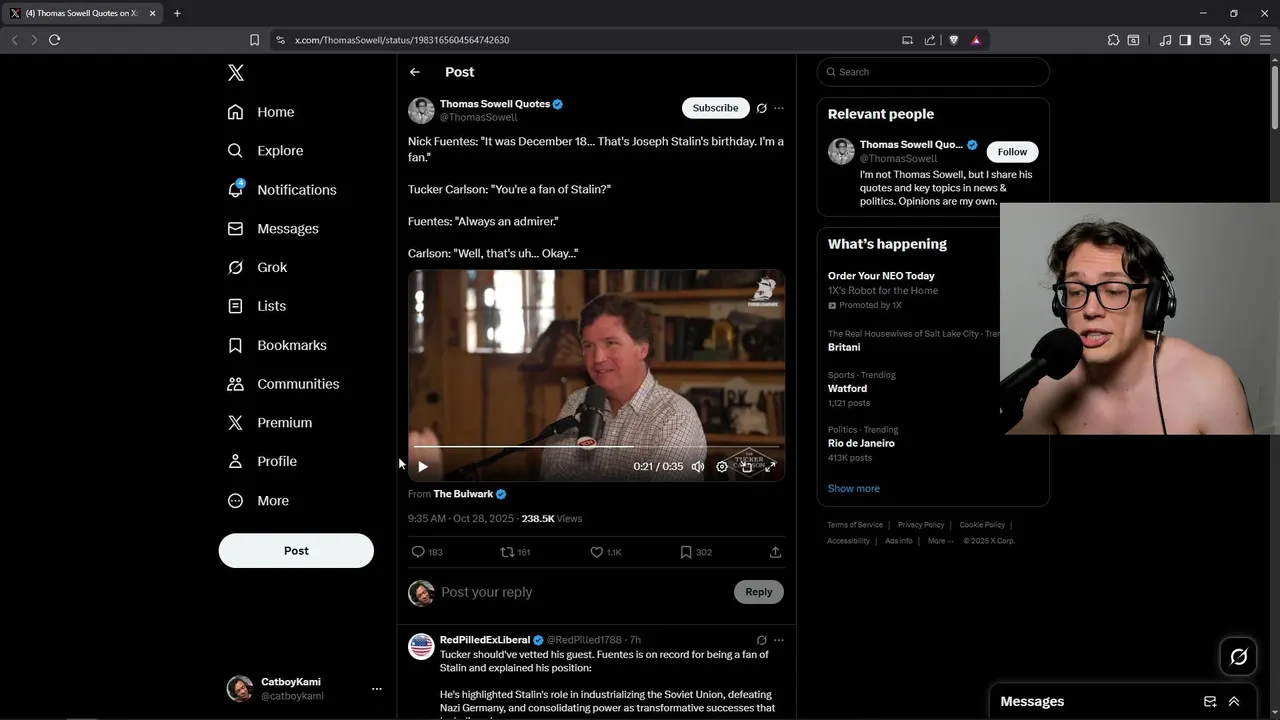
Task: Expand the footer More menu
Action: [940, 541]
